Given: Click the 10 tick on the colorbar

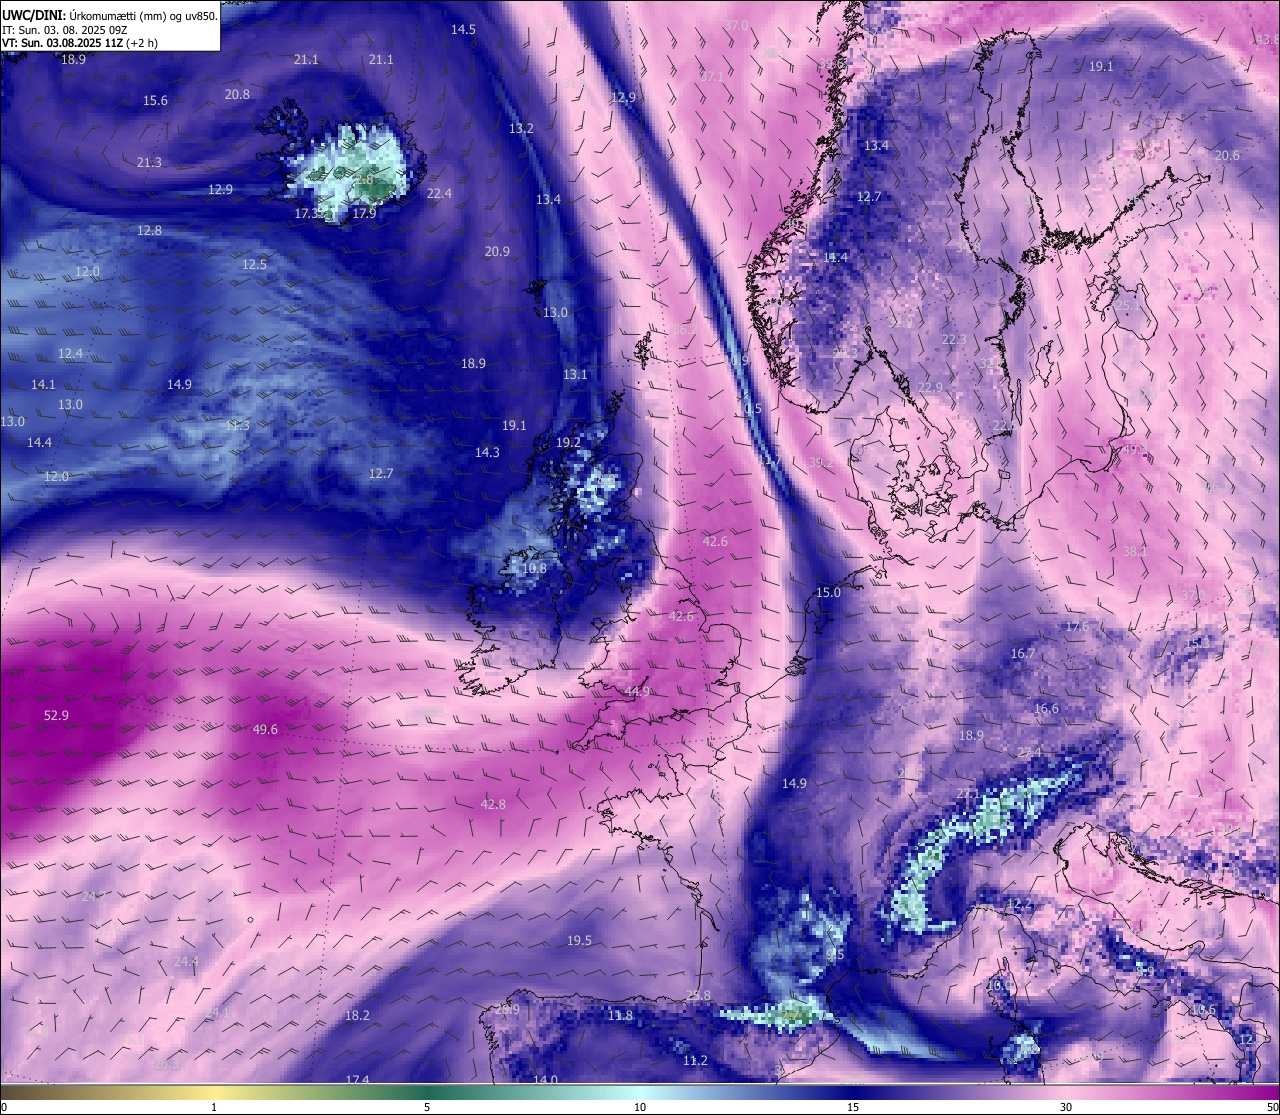Looking at the screenshot, I should coord(640,1107).
